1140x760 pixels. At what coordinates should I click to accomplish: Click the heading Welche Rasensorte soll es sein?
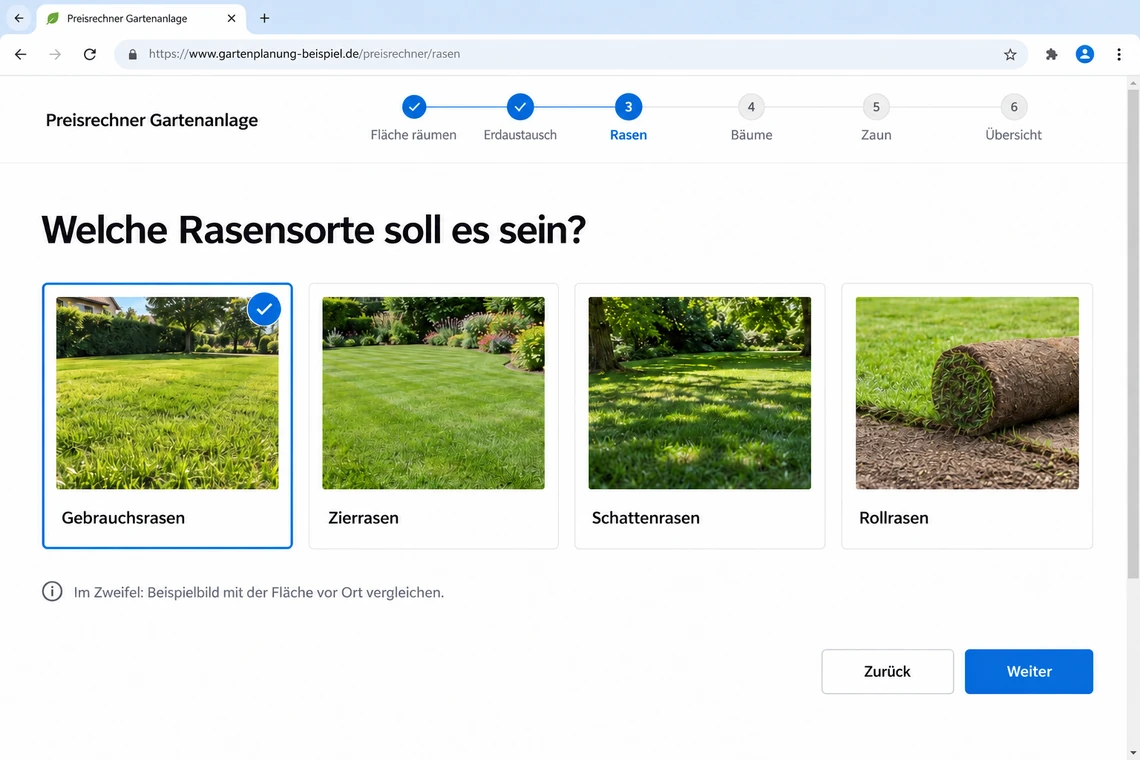click(x=313, y=230)
